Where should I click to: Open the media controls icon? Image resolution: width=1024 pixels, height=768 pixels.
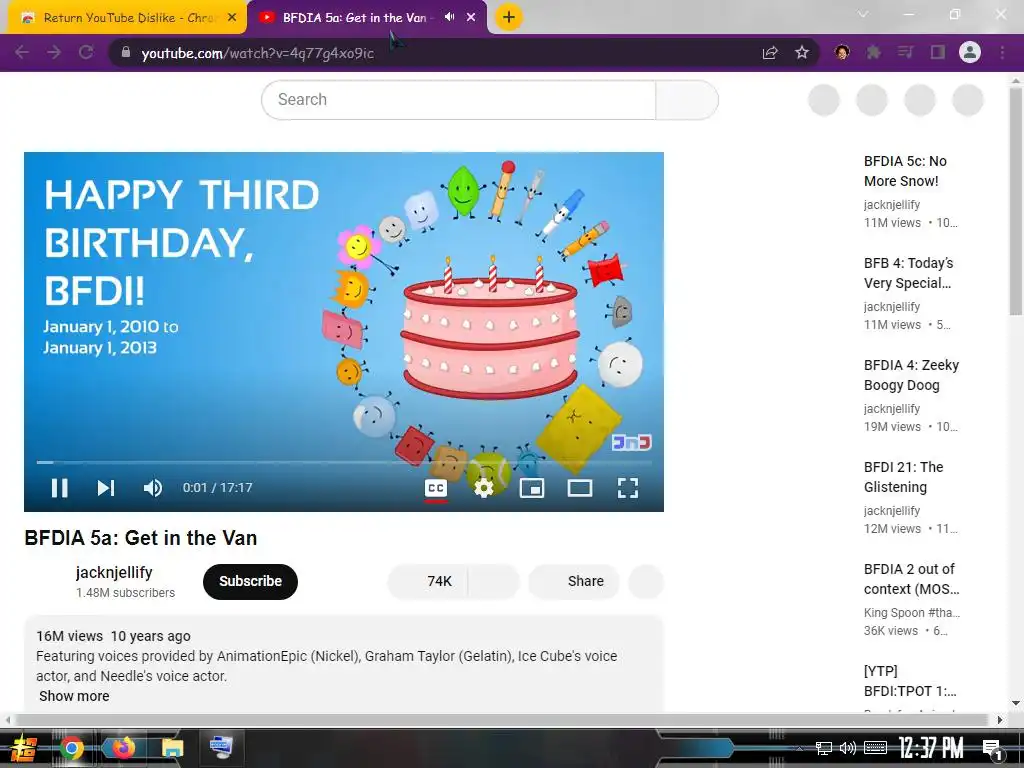pyautogui.click(x=906, y=52)
